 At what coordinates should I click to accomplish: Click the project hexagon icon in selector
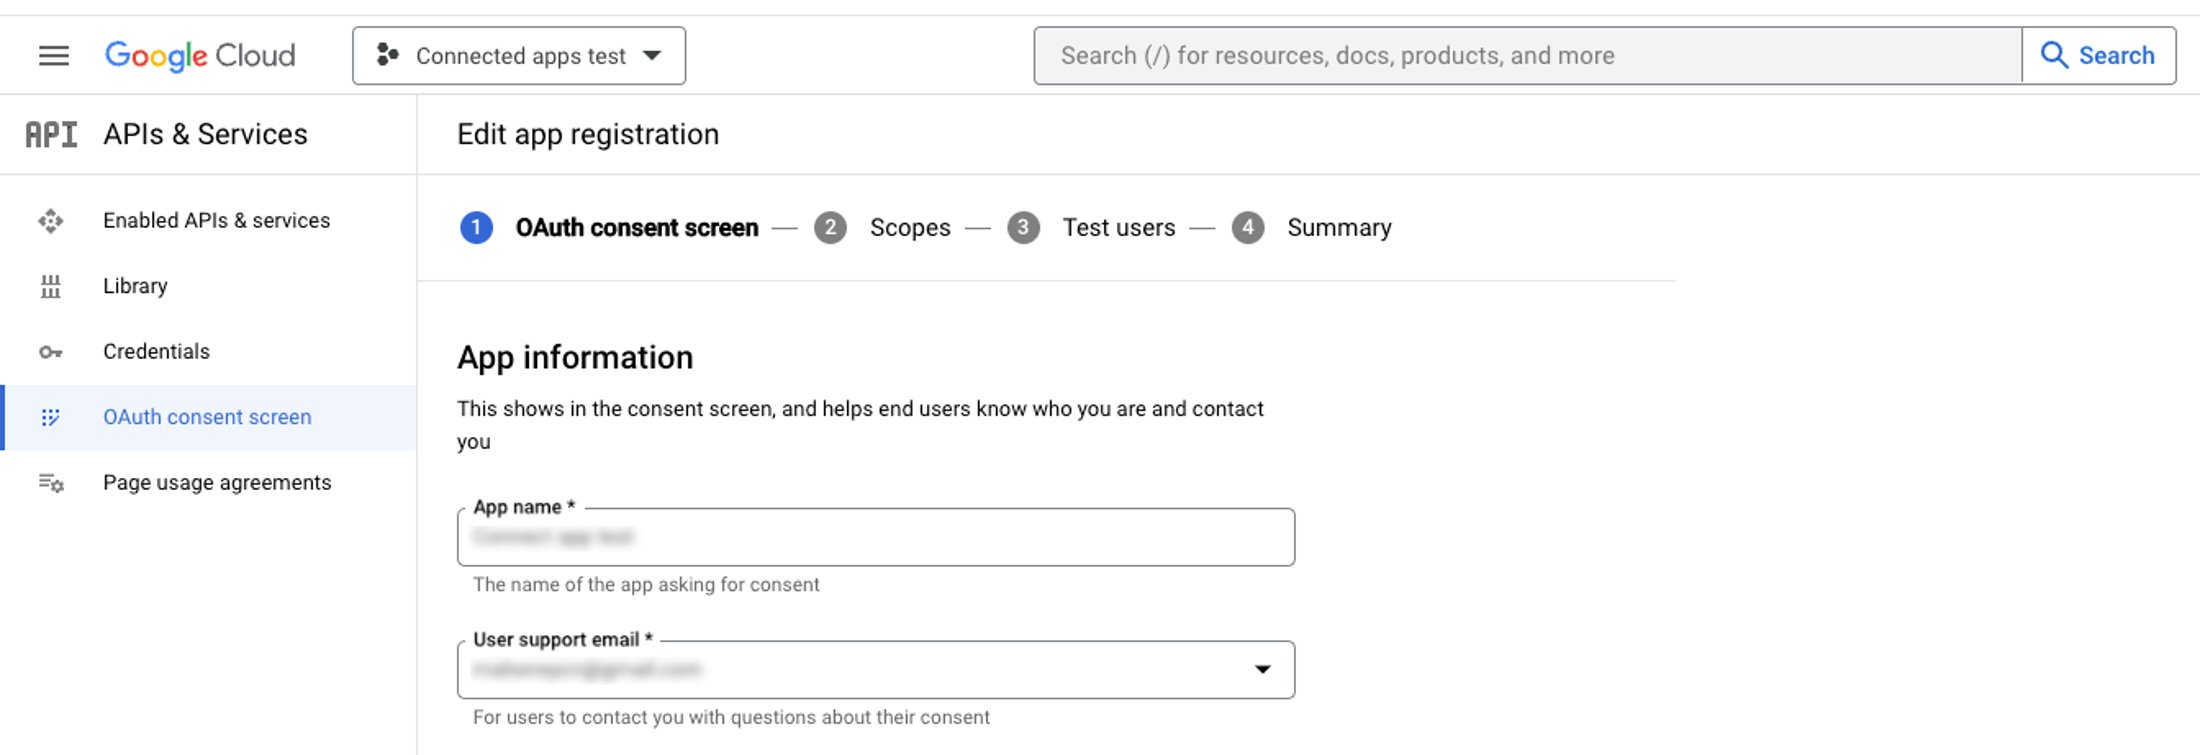coord(387,56)
